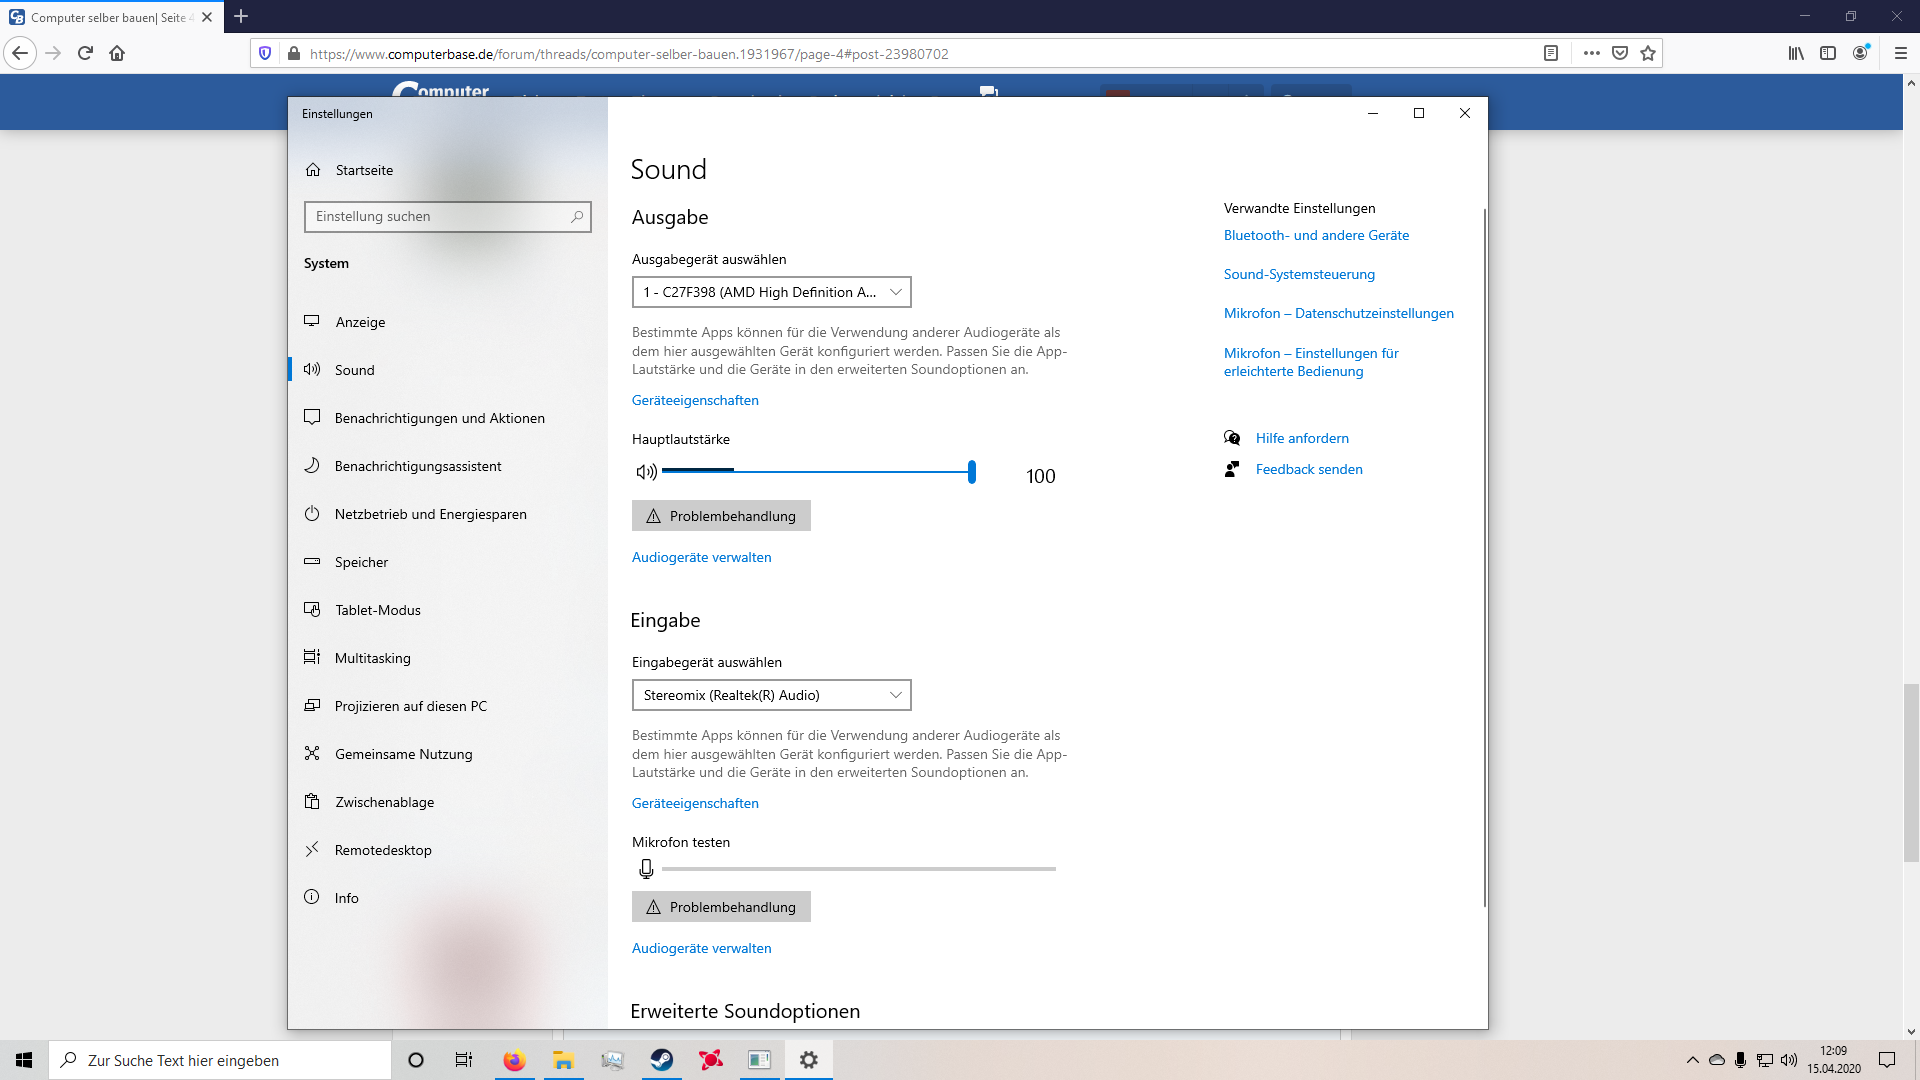Expand Eingabegerät Stereomix dropdown
1920x1080 pixels.
click(x=772, y=695)
